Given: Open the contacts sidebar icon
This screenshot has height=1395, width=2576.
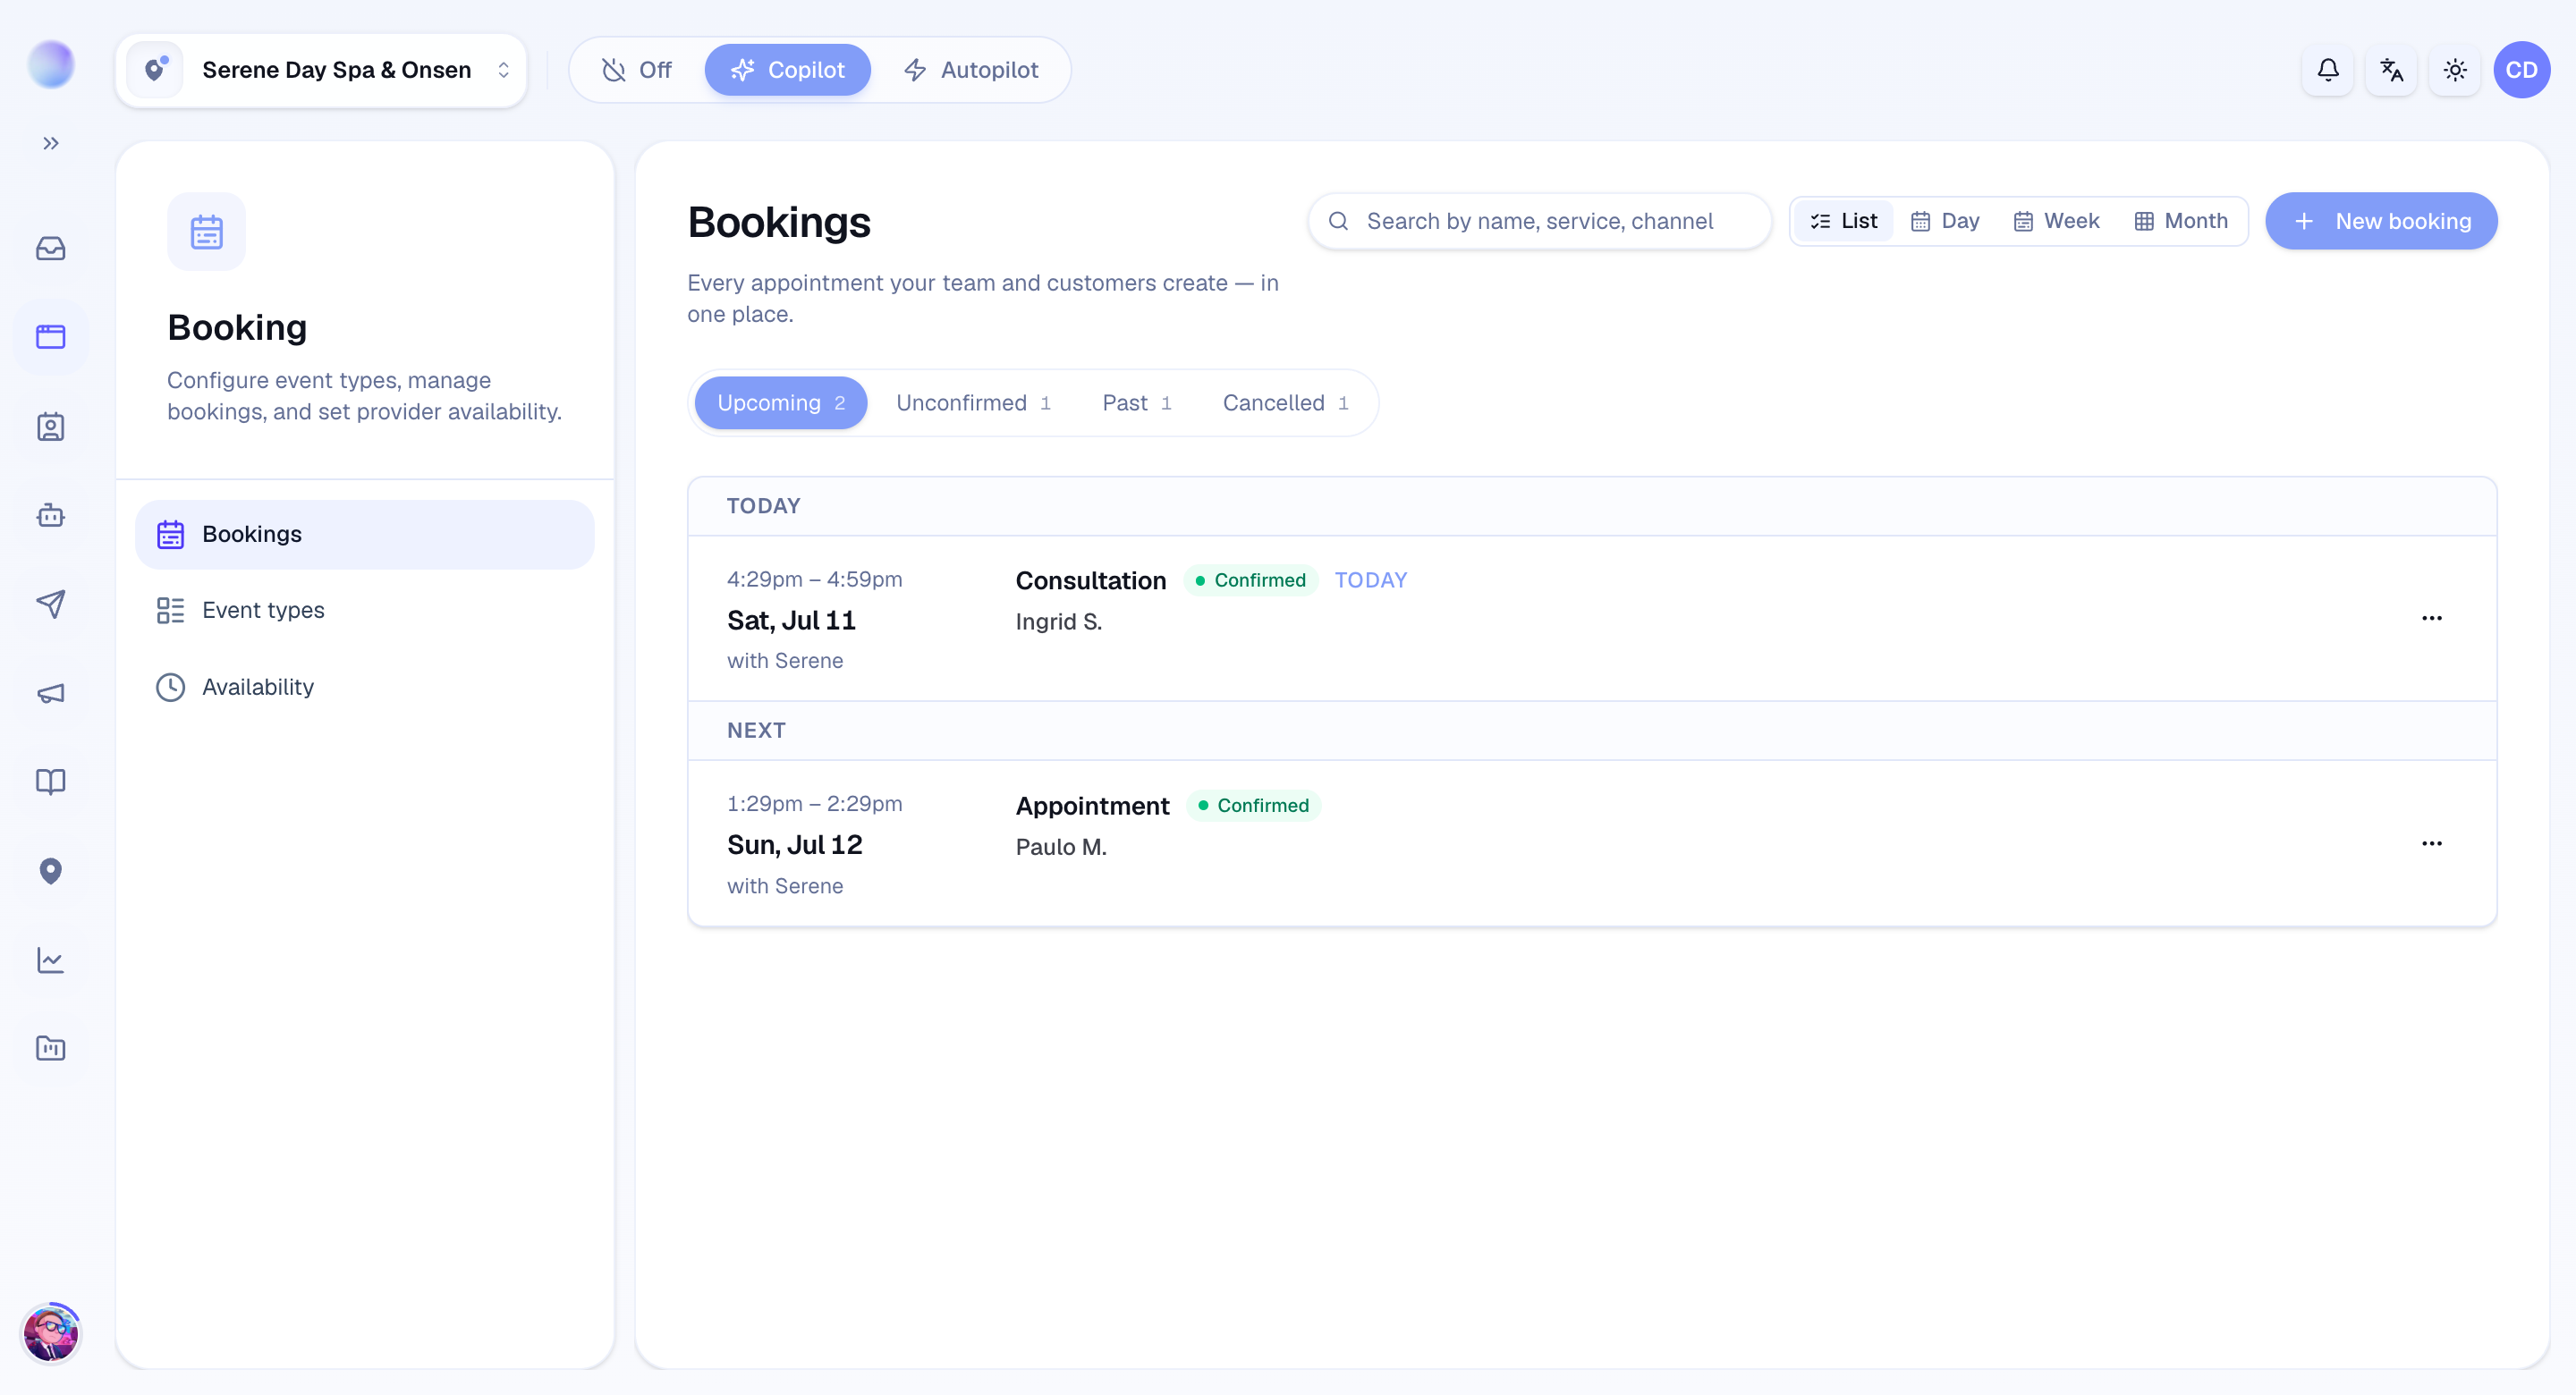Looking at the screenshot, I should [50, 426].
